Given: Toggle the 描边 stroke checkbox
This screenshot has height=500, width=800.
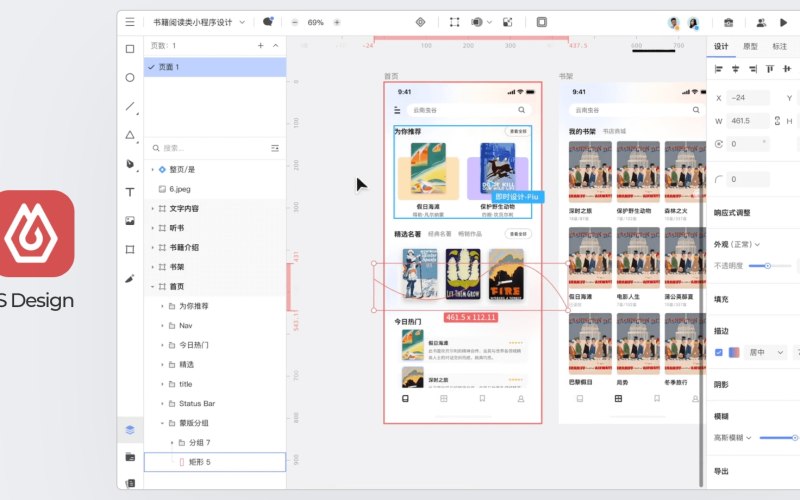Looking at the screenshot, I should tap(719, 353).
